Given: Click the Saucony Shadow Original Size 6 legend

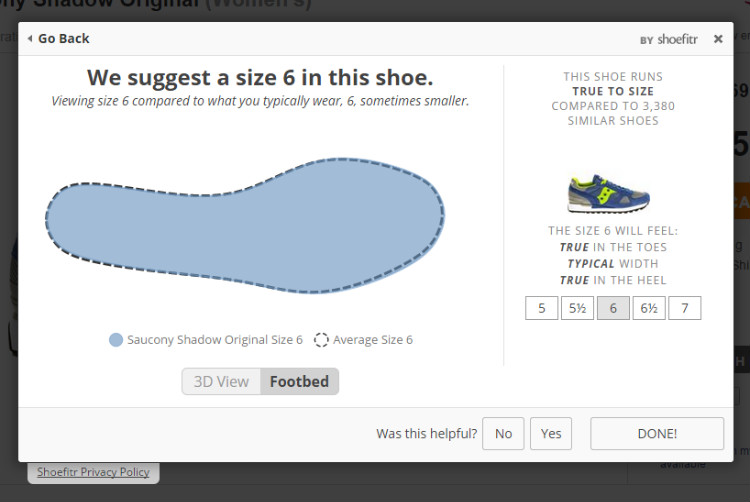Looking at the screenshot, I should [214, 340].
